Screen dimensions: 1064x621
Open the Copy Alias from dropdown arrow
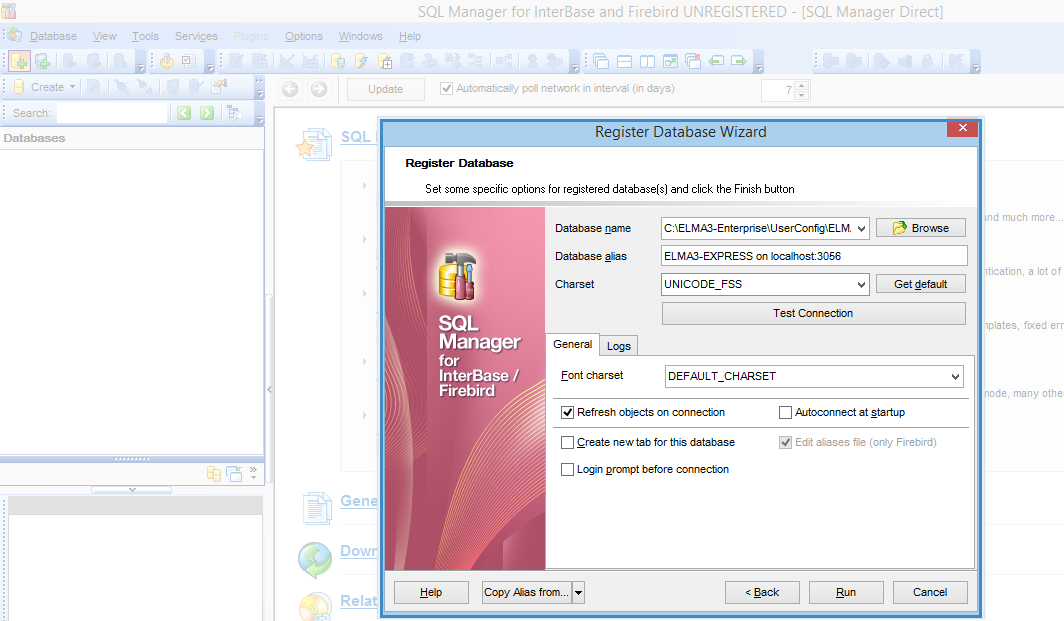[x=578, y=592]
